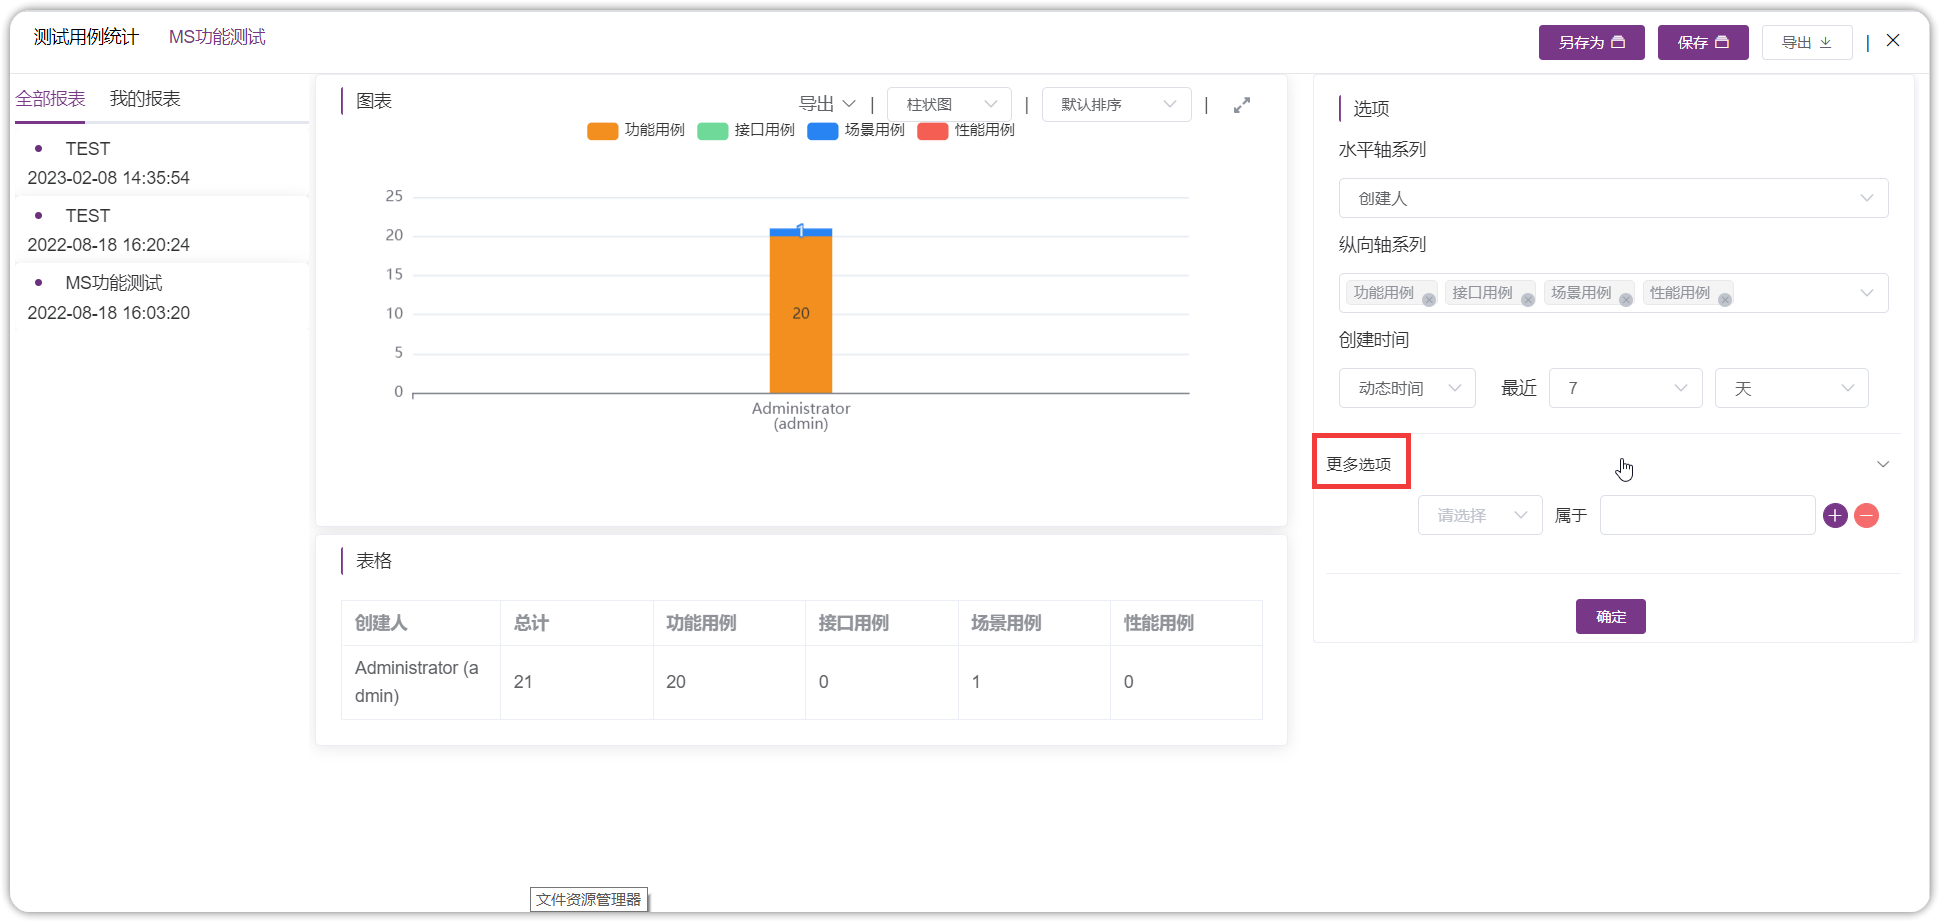Select the MS功能测试 header tab
This screenshot has height=922, width=1940.
217,37
